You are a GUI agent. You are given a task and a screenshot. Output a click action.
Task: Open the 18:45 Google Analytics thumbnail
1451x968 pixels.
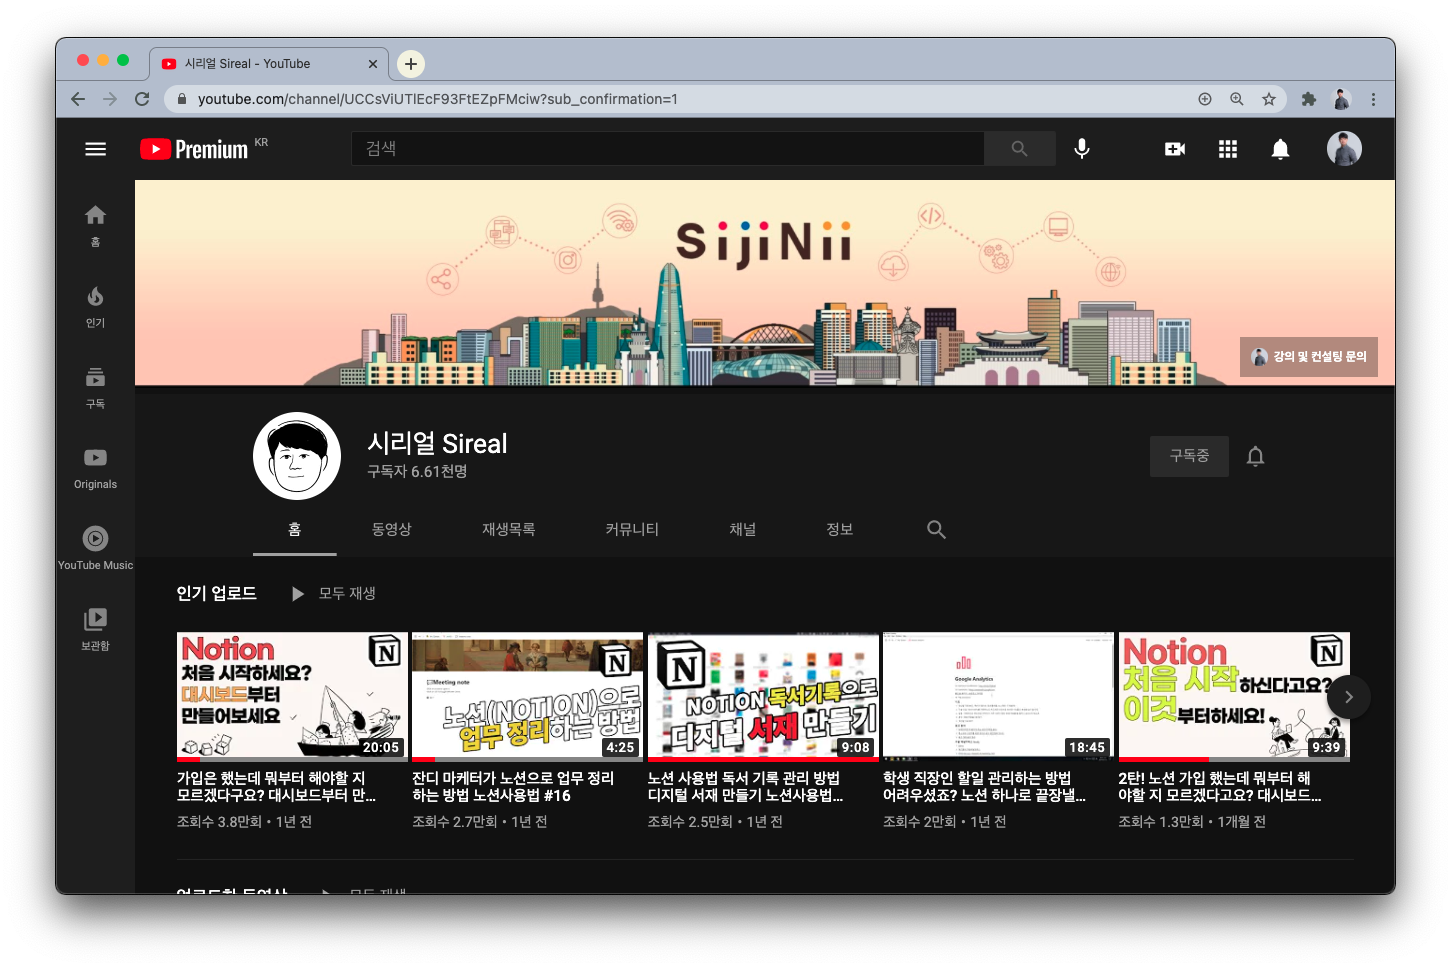pos(998,697)
